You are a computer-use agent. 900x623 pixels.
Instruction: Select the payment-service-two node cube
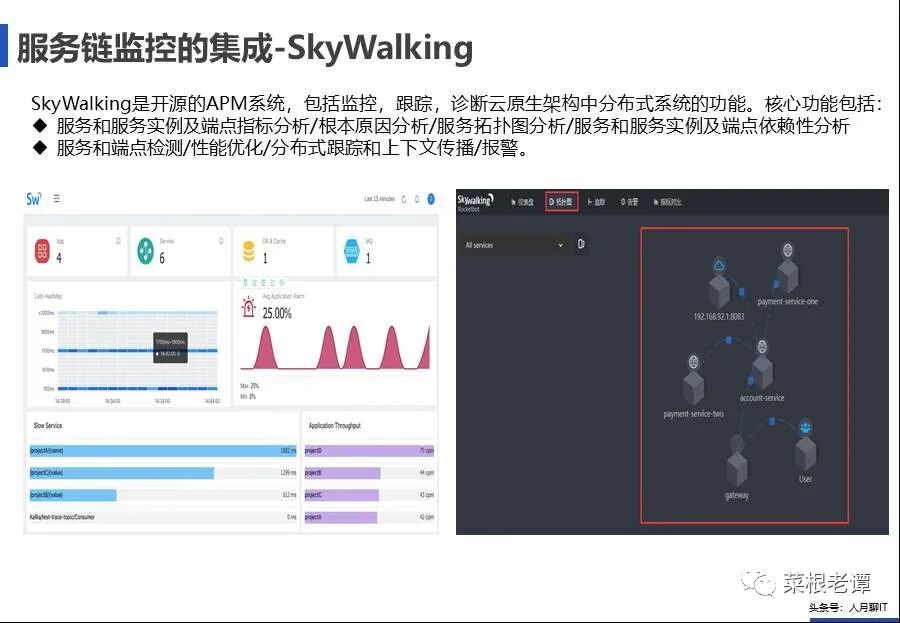pyautogui.click(x=694, y=387)
